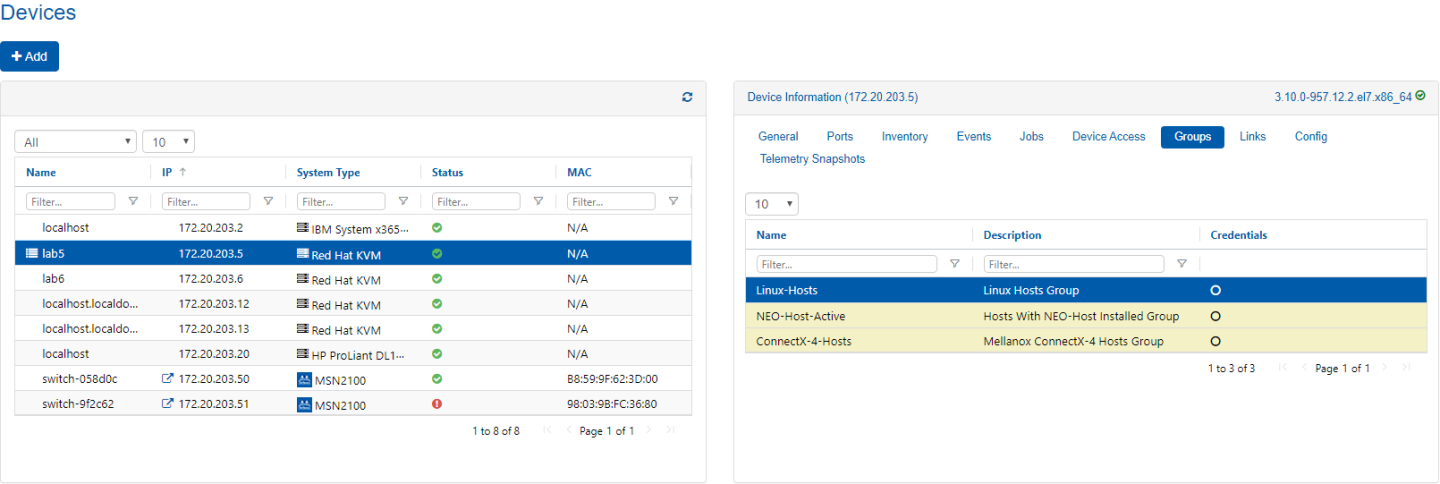Click the filter funnel icon for System Type column
The image size is (1440, 484).
coord(403,202)
